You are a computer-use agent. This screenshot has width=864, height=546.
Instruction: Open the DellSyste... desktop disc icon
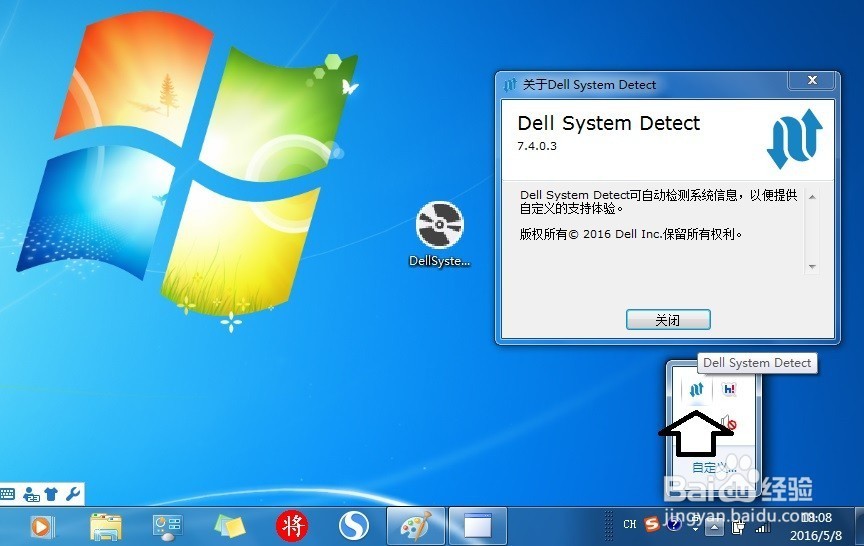pos(439,234)
